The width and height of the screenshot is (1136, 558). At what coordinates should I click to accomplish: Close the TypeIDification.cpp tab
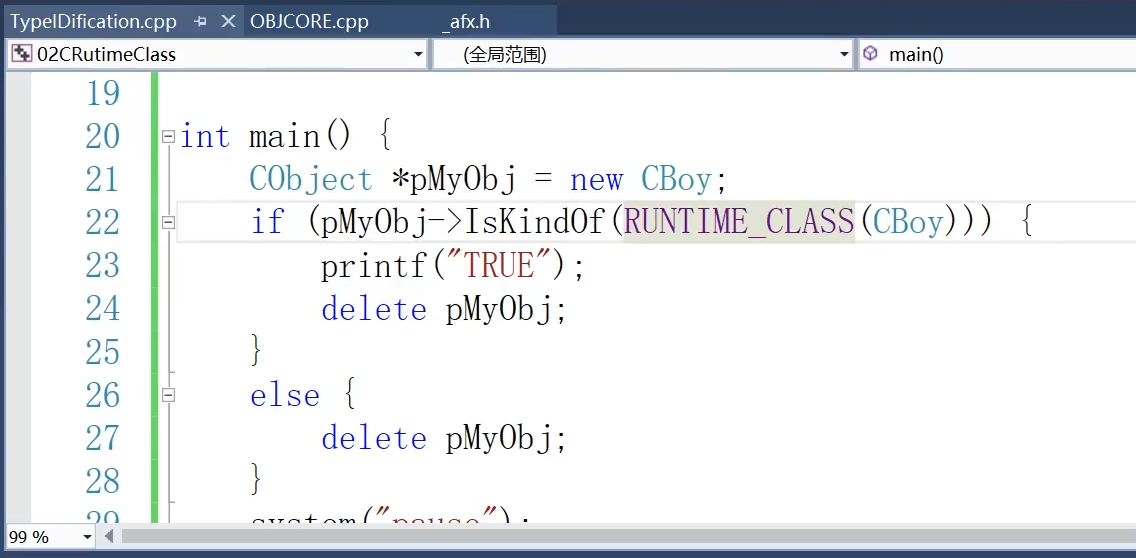coord(228,22)
